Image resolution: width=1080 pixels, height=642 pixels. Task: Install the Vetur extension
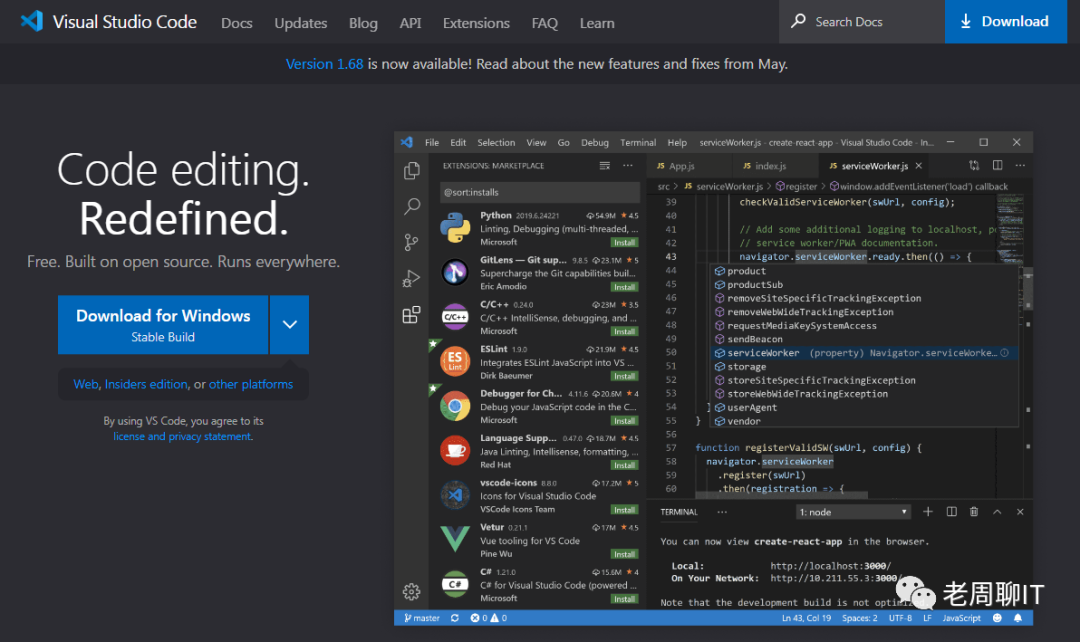pos(624,554)
